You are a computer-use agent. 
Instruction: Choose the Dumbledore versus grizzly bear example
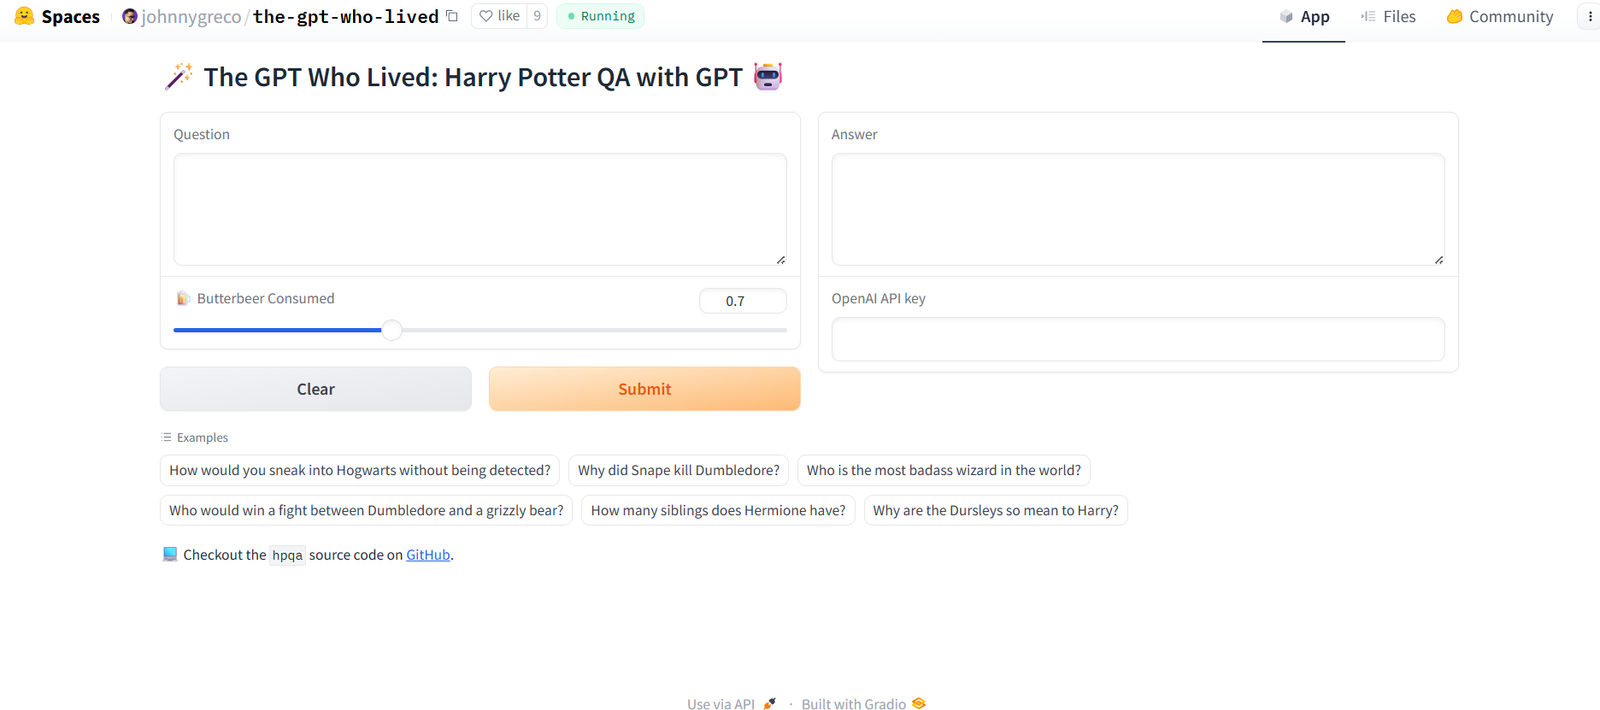tap(366, 510)
